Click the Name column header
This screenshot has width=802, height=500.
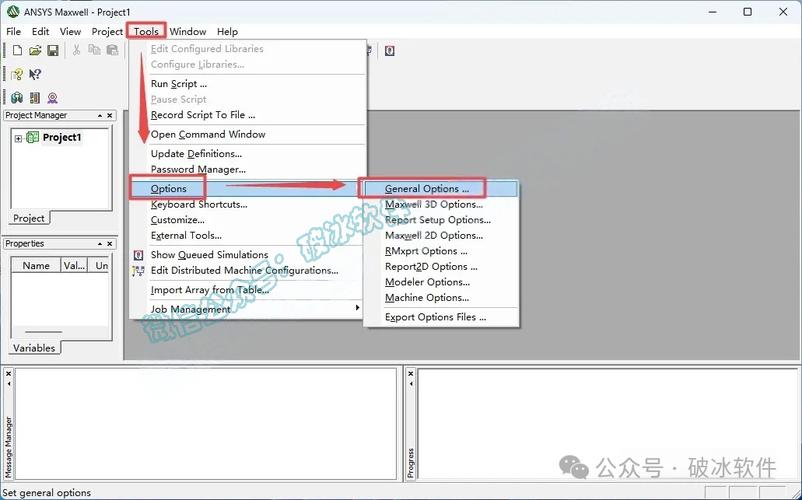[x=36, y=266]
